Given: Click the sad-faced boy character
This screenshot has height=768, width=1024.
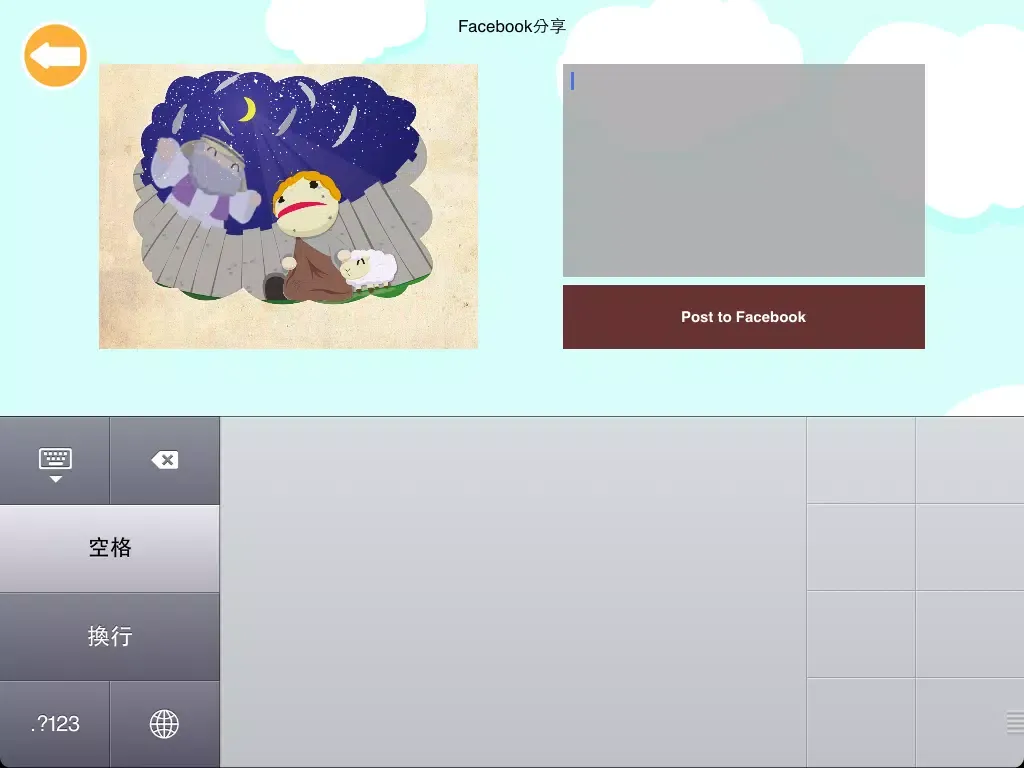Looking at the screenshot, I should click(x=302, y=204).
